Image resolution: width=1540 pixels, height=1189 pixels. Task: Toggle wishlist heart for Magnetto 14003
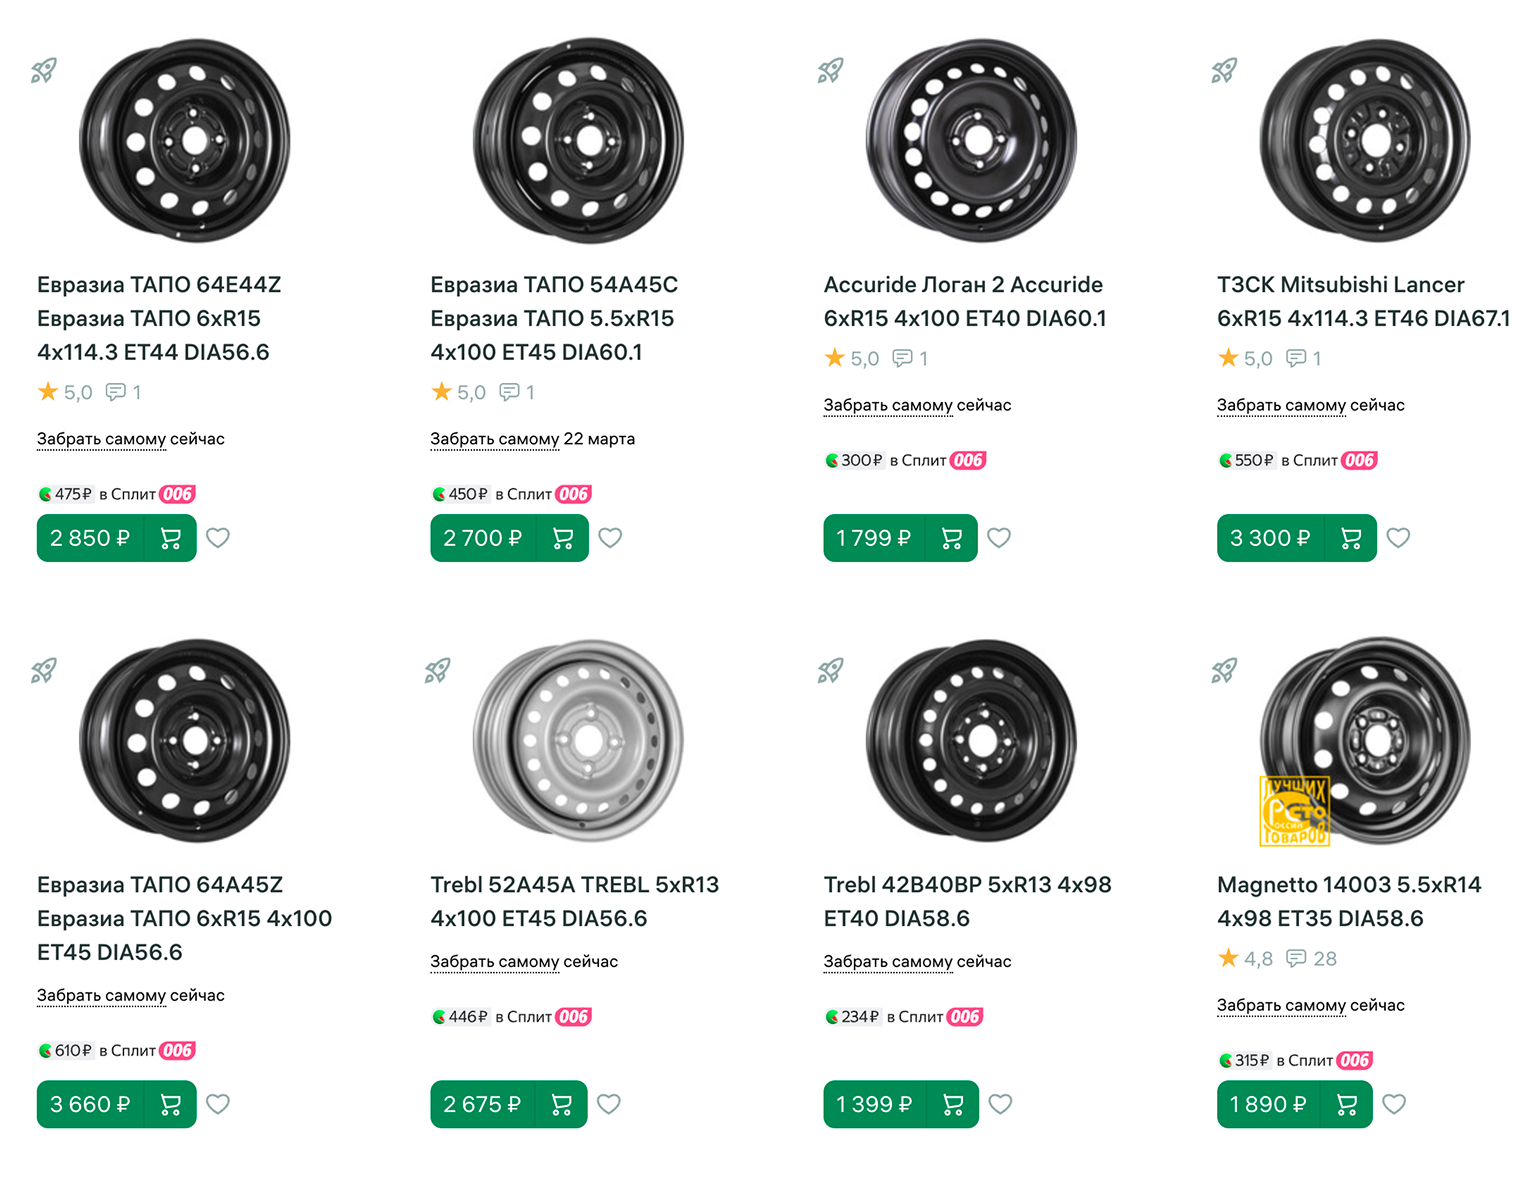(x=1394, y=1104)
